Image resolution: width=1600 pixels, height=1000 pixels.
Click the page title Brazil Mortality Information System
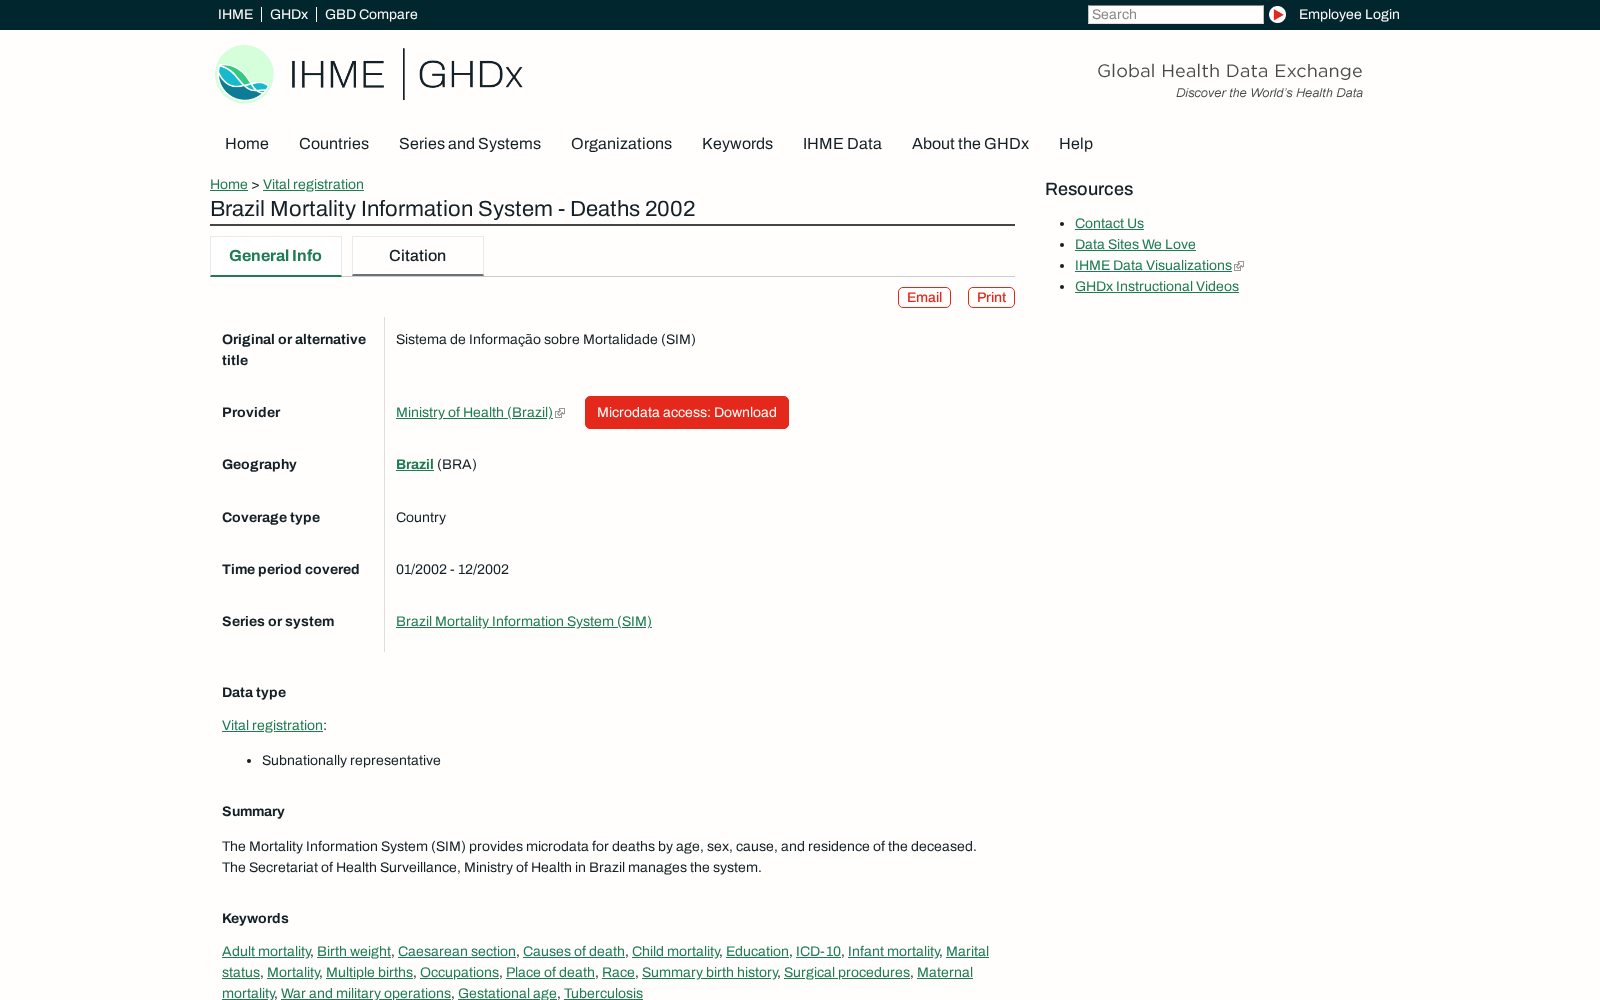click(452, 209)
